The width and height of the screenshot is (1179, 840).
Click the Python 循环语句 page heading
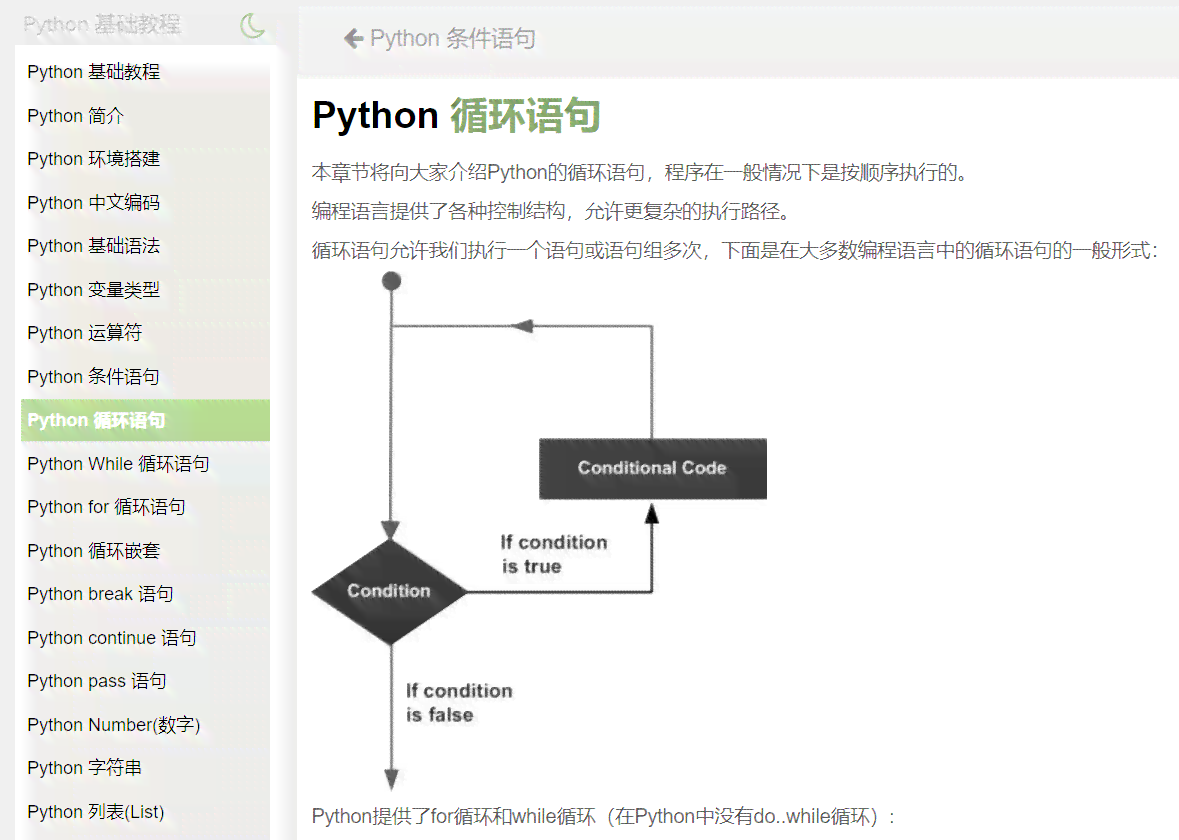tap(456, 116)
